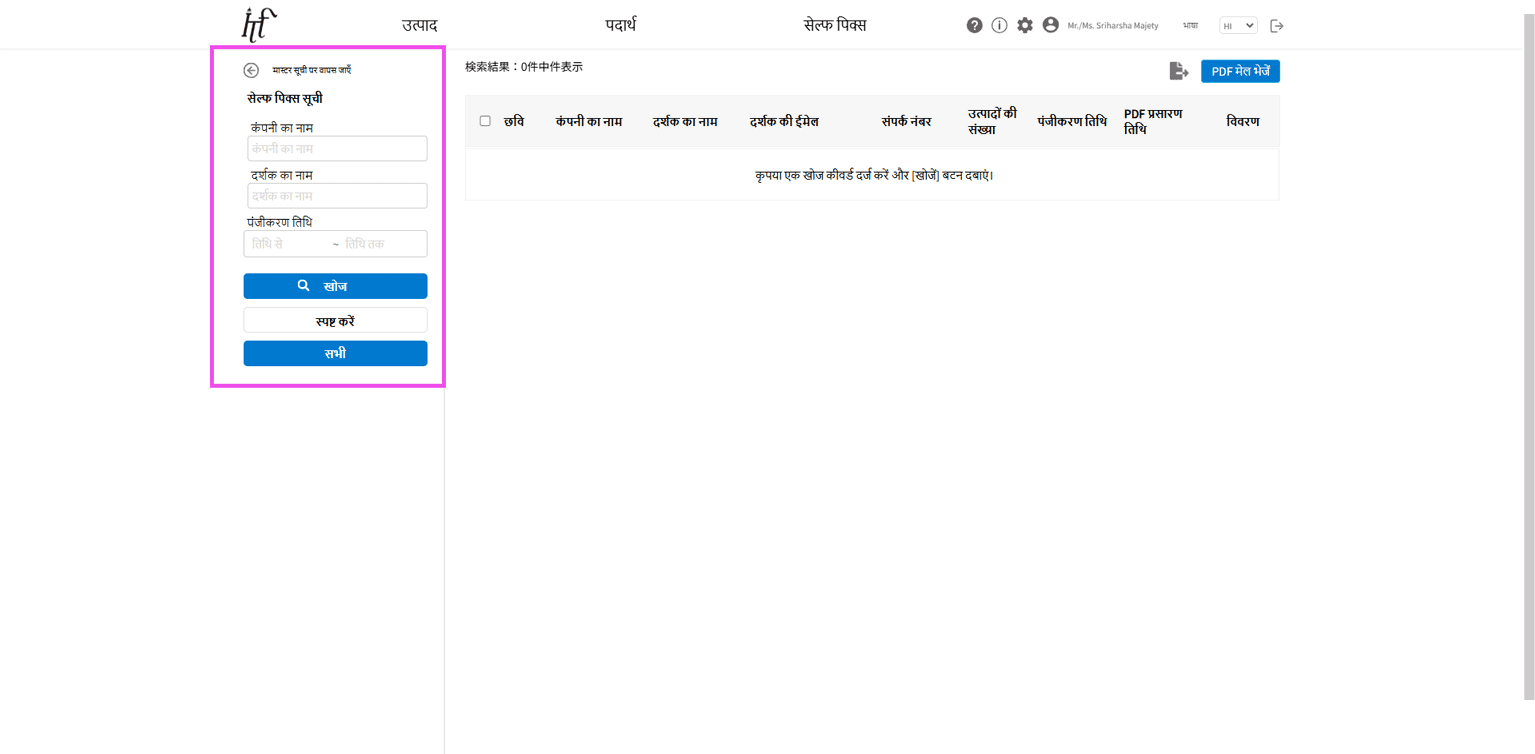Open settings gear icon
1535x754 pixels.
click(1025, 25)
